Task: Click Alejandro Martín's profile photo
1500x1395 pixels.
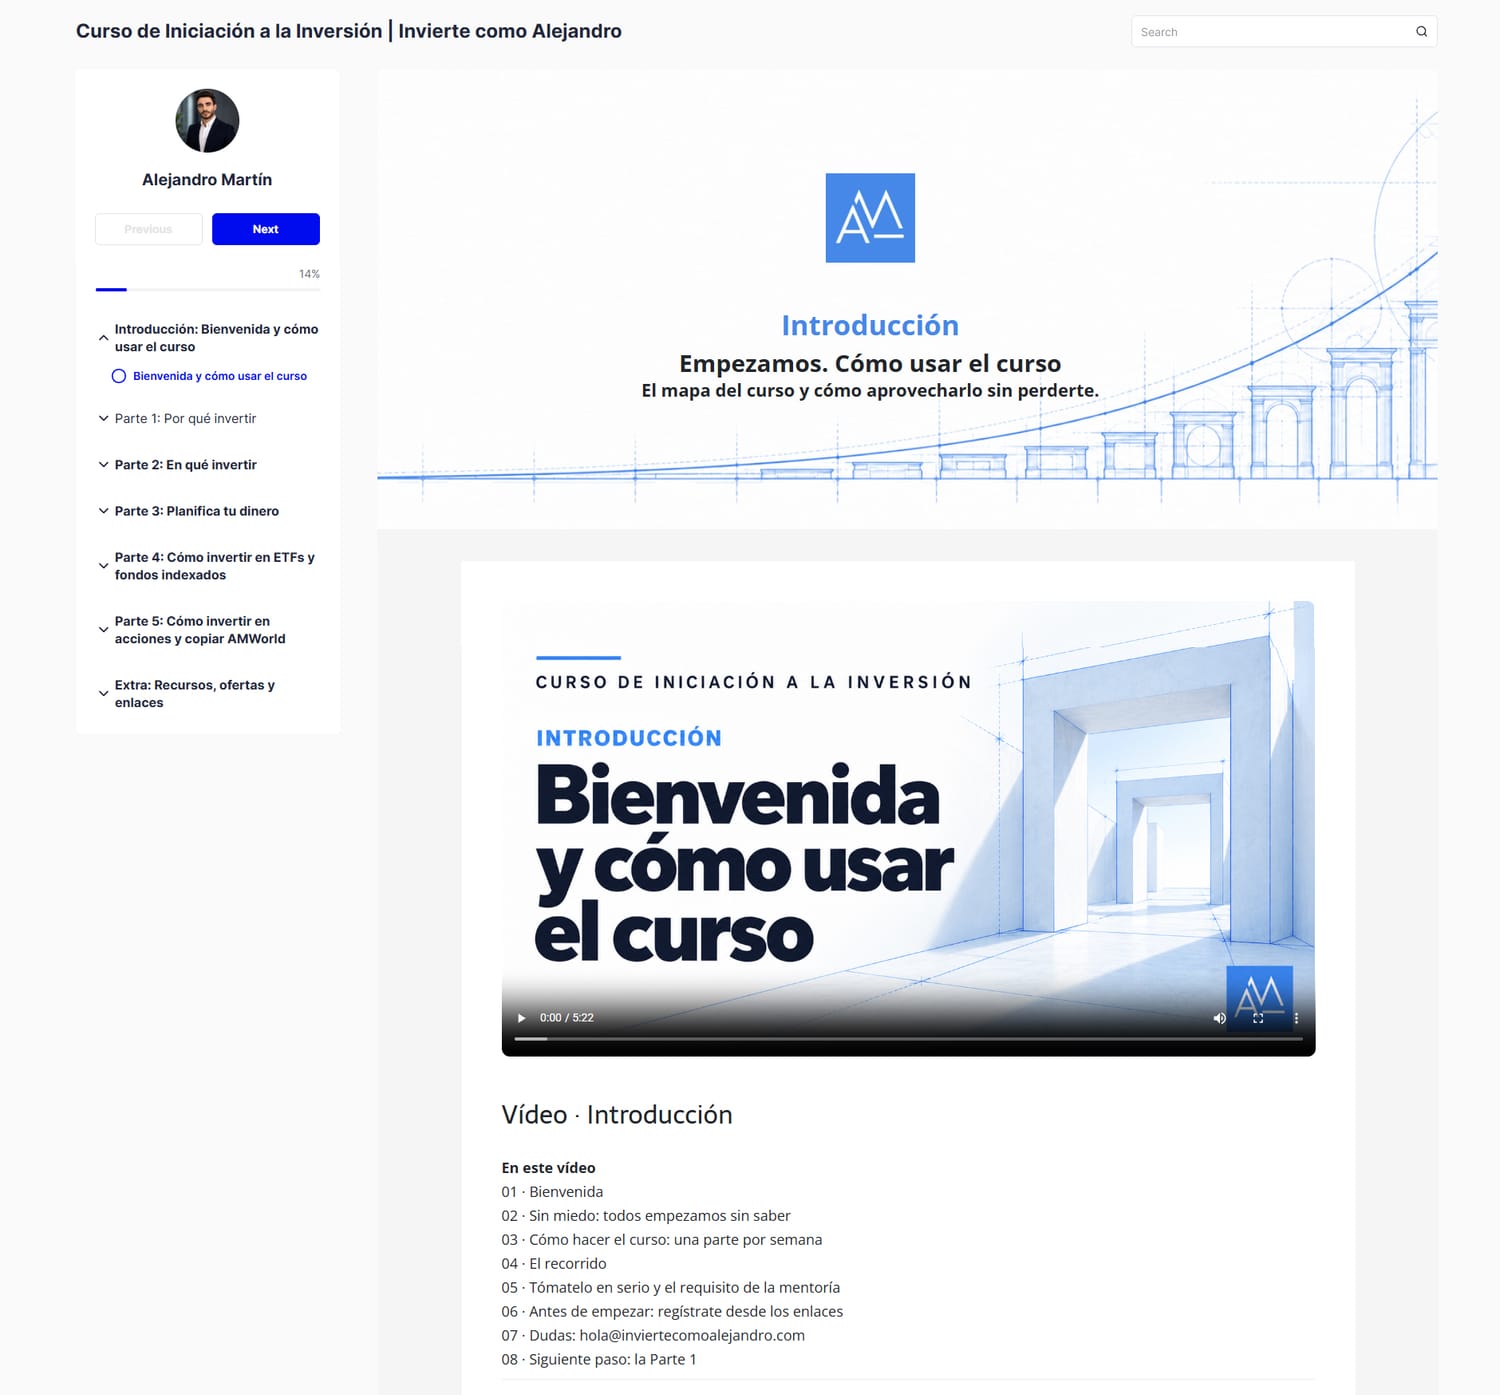Action: 207,121
